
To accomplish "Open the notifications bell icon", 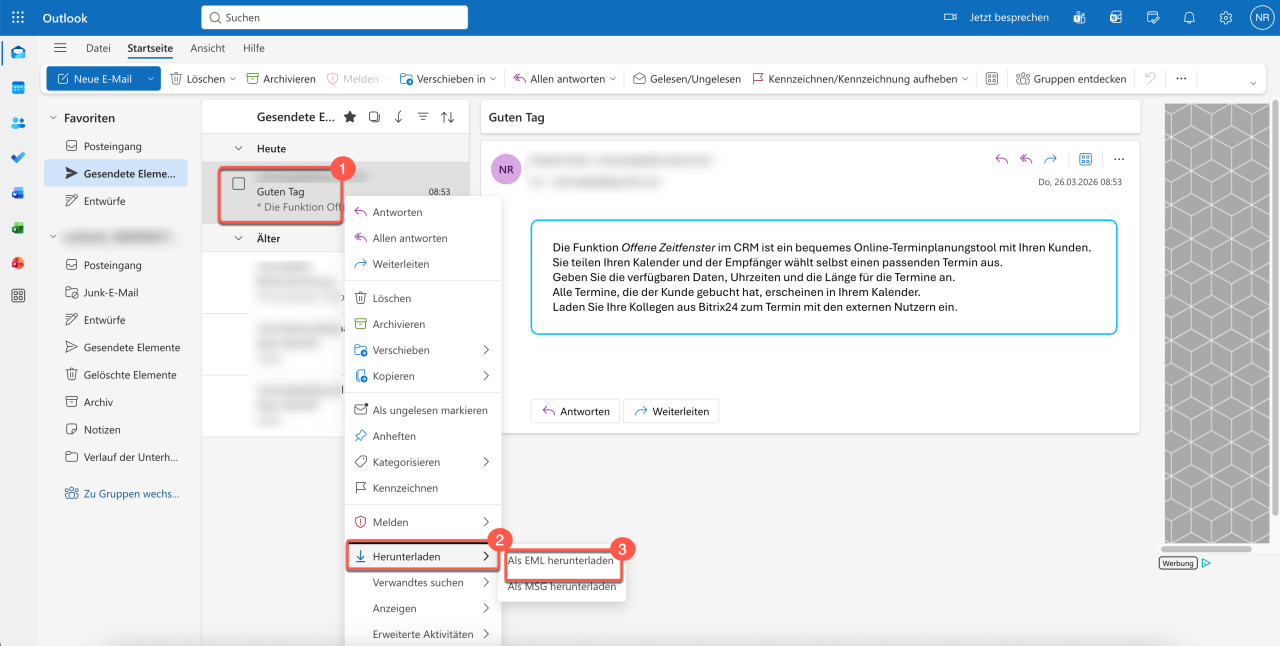I will [x=1189, y=18].
